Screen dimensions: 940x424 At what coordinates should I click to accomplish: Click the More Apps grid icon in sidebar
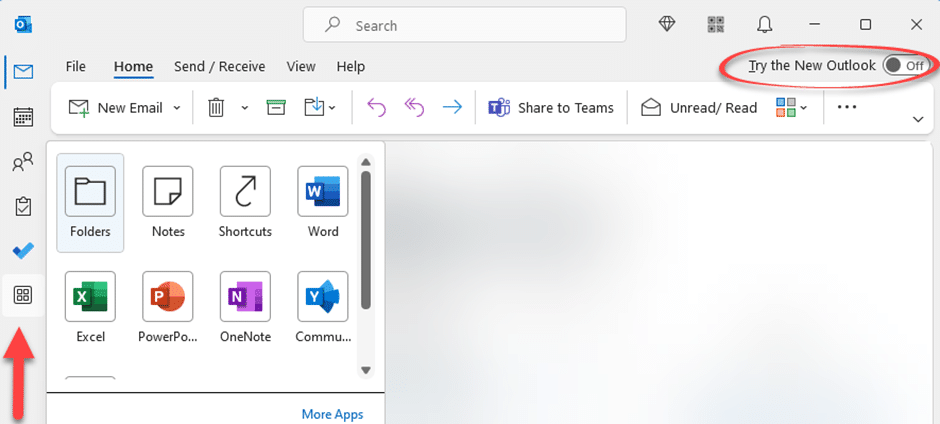coord(22,295)
